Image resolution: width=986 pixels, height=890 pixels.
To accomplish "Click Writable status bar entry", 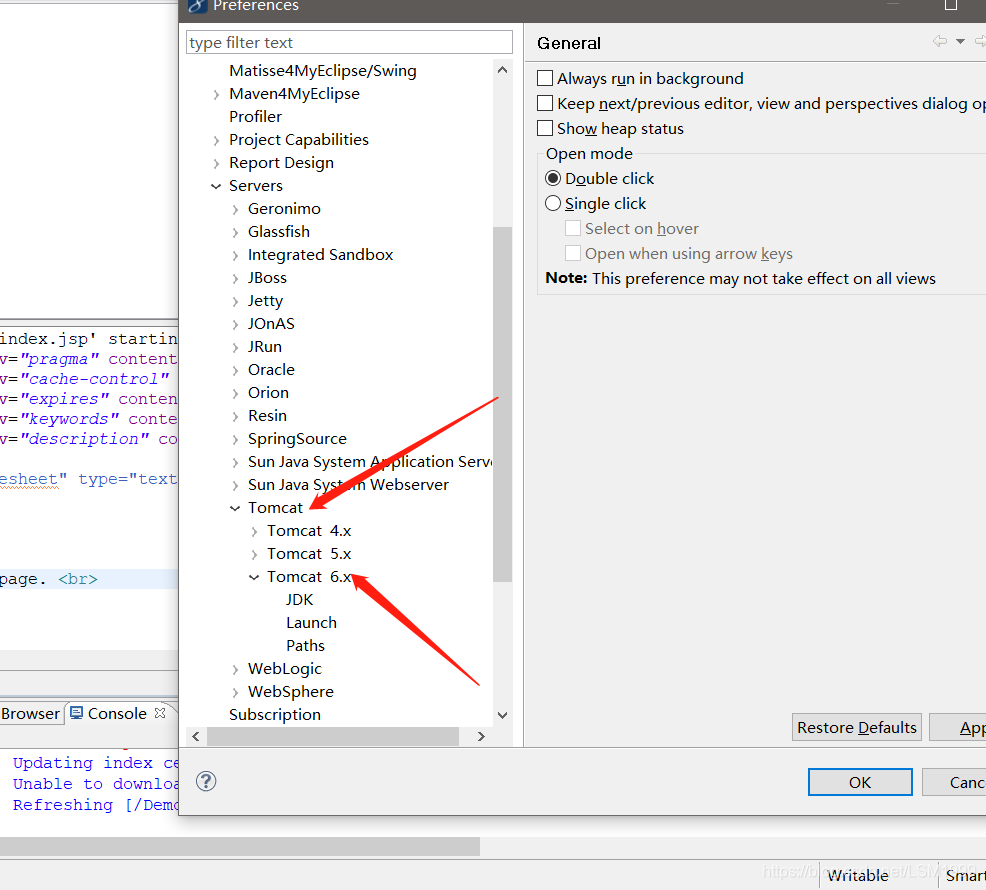I will 858,876.
